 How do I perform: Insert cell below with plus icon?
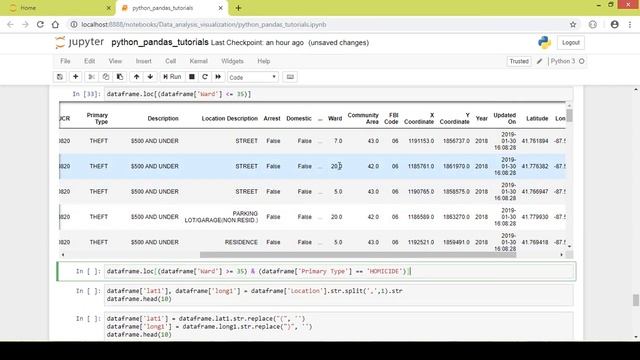(76, 77)
